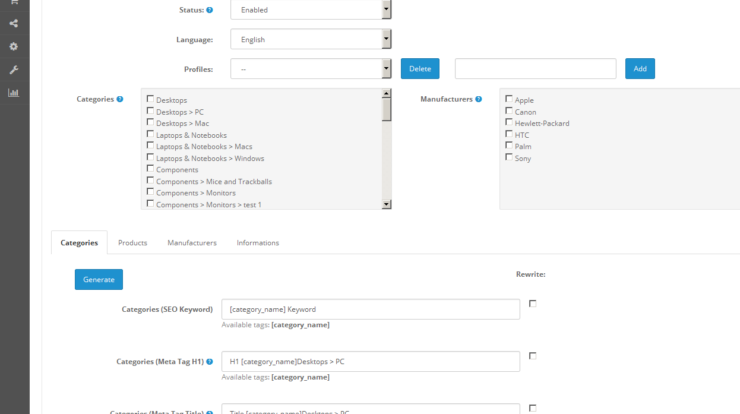
Task: Show help tooltip next to Status
Action: [210, 10]
